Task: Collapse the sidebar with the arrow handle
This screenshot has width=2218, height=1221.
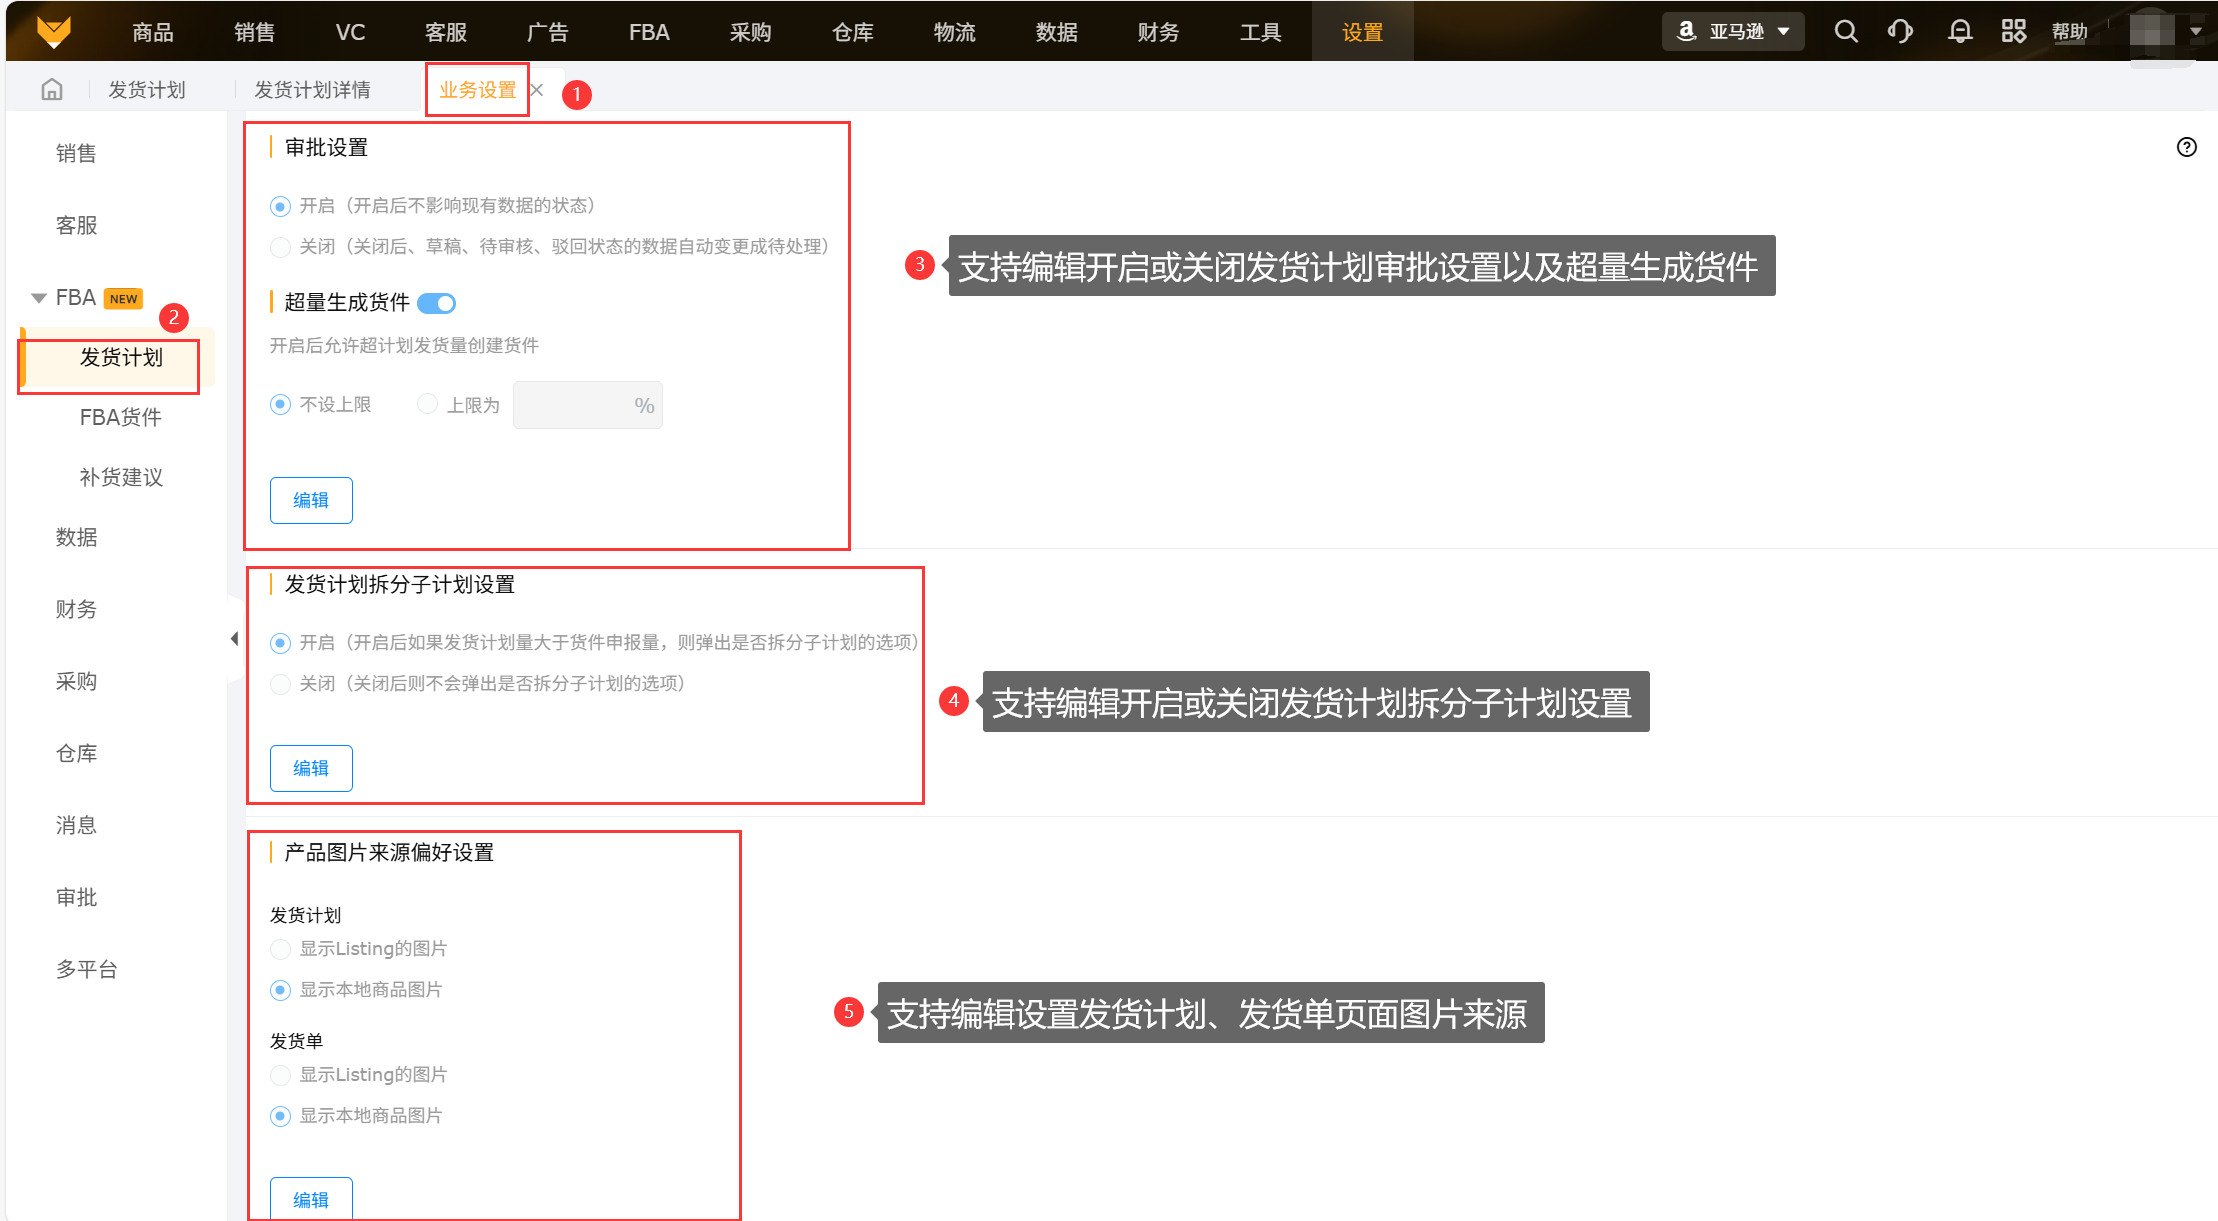Action: pos(234,639)
